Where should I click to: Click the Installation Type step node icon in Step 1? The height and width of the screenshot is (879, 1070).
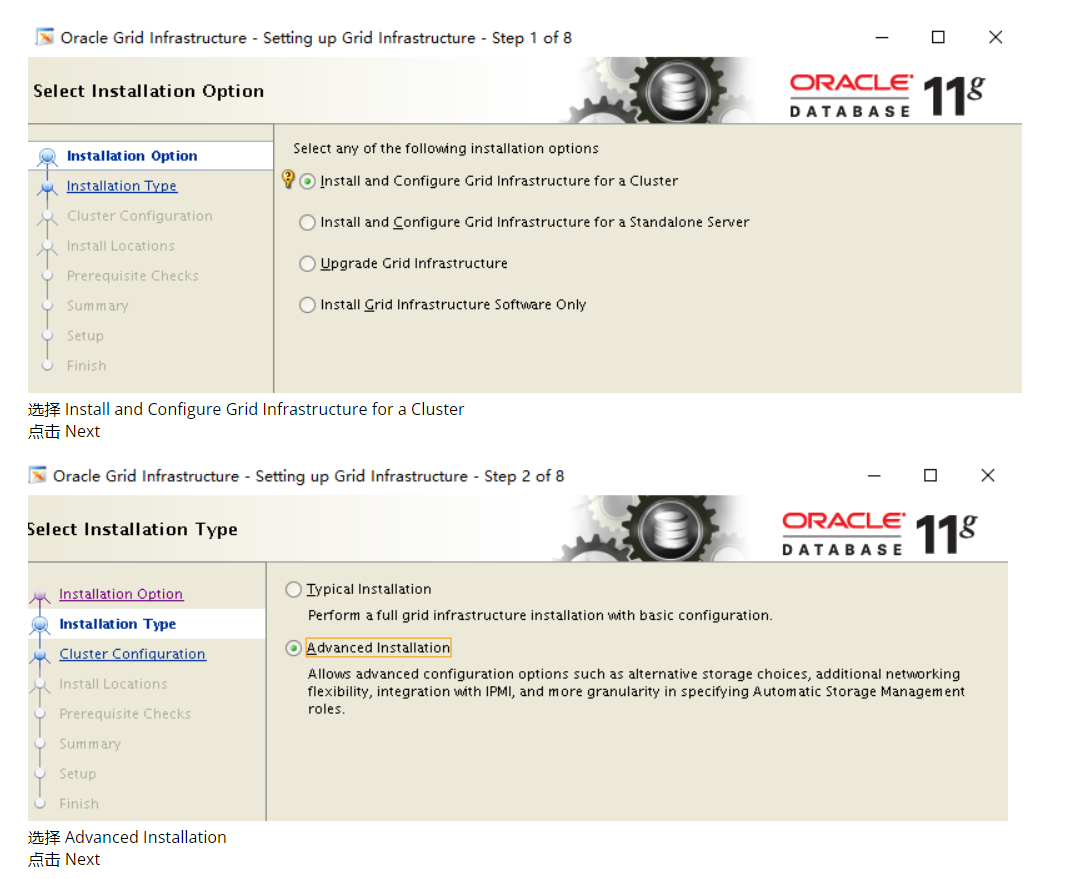tap(47, 187)
